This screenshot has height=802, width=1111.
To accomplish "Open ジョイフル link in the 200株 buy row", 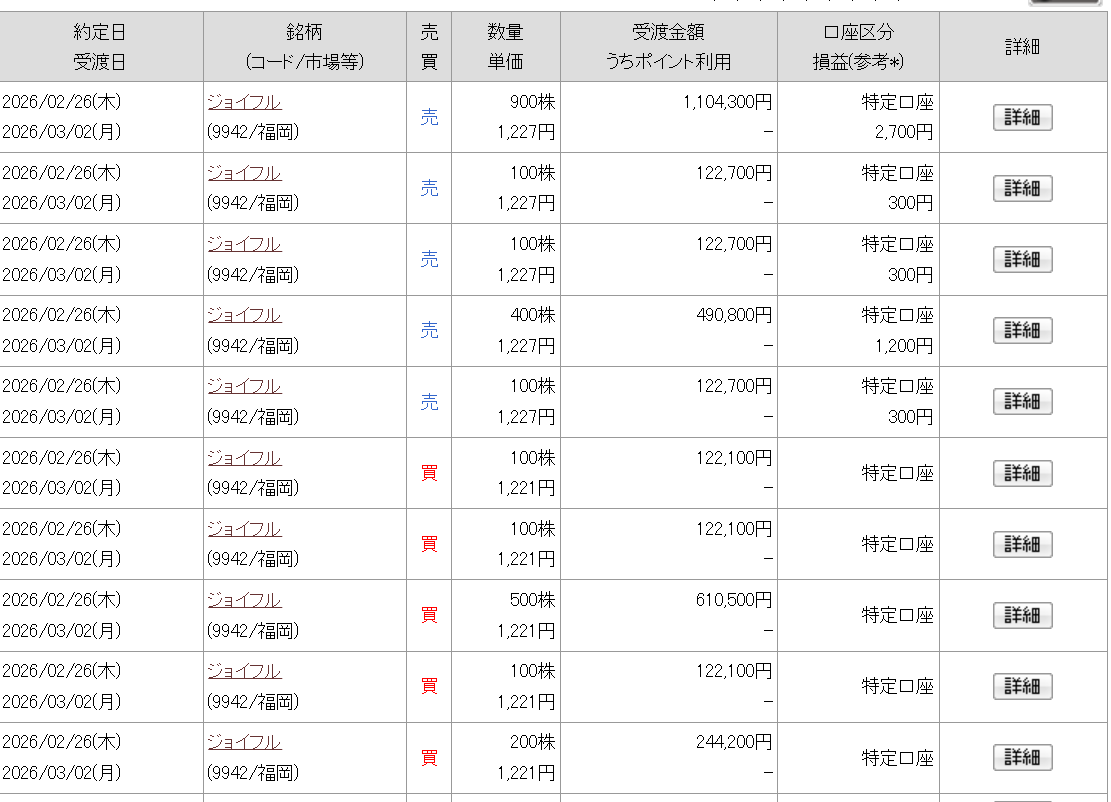I will tap(244, 742).
